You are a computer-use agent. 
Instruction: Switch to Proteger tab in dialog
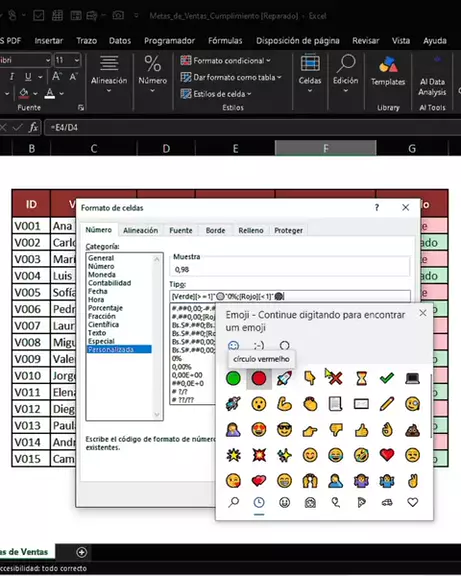[288, 230]
